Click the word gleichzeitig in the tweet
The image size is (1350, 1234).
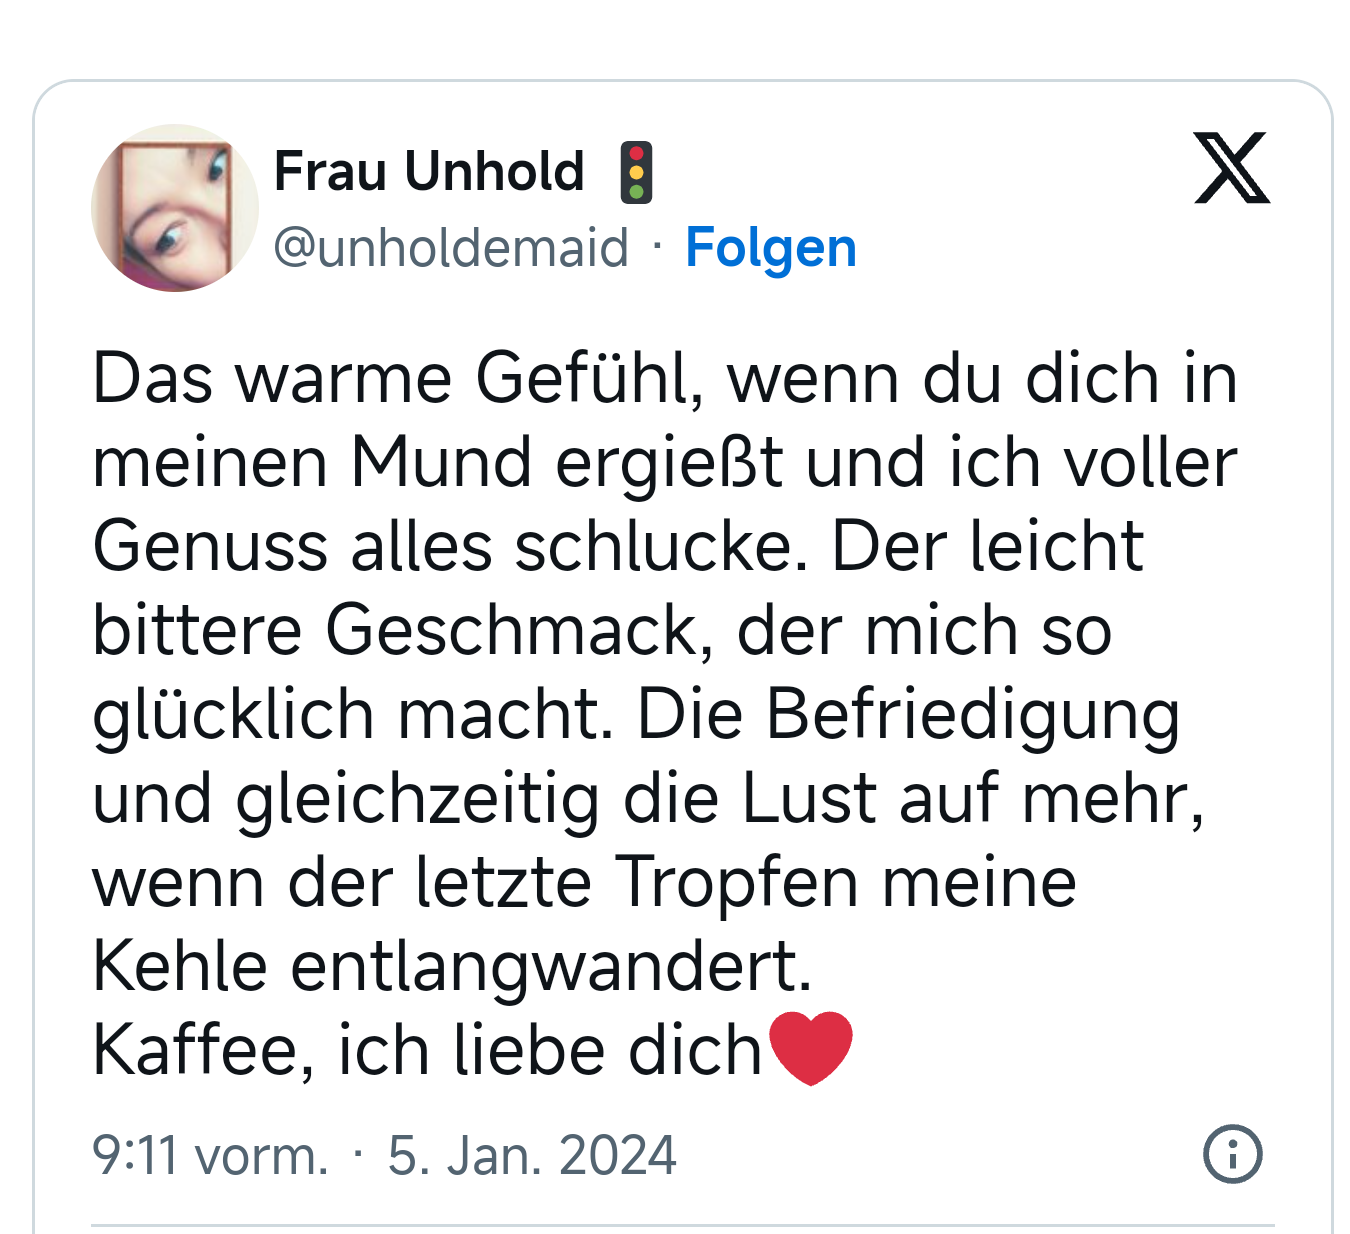pyautogui.click(x=416, y=798)
